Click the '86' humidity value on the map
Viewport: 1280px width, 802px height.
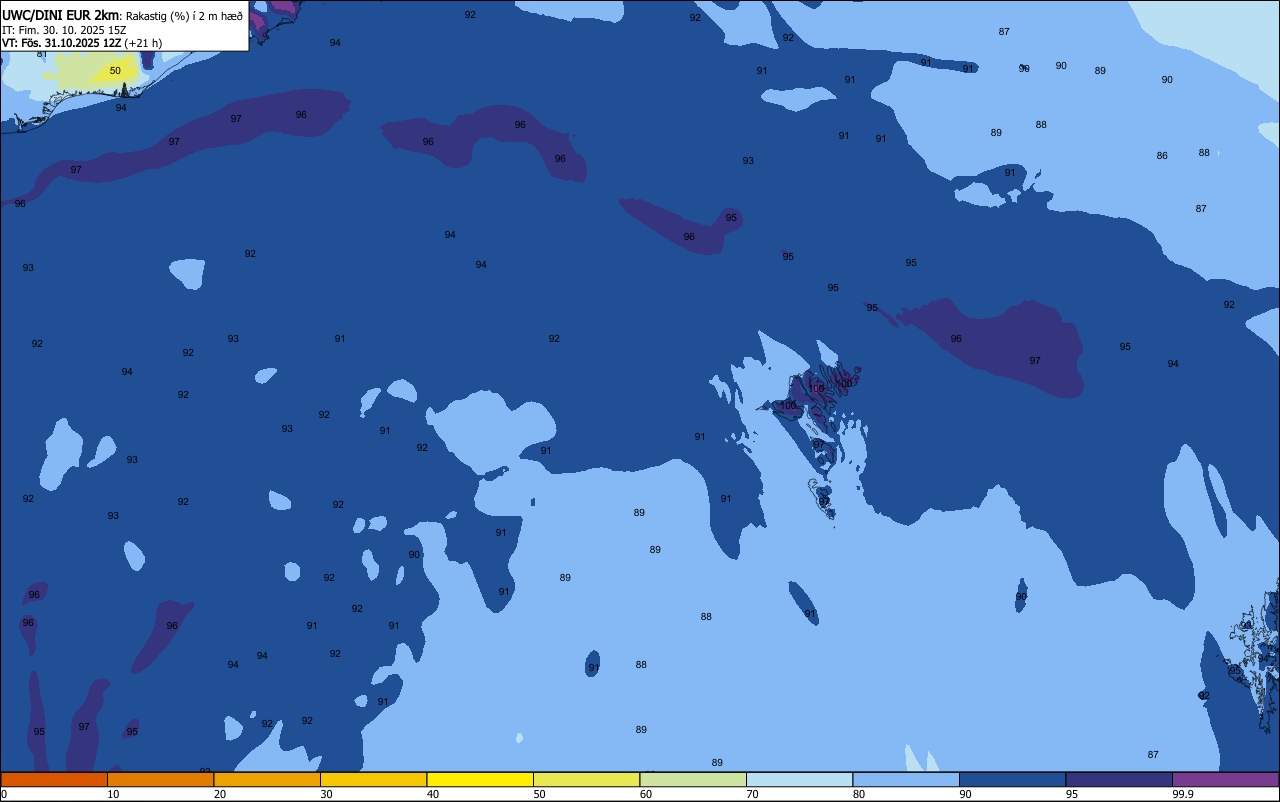pyautogui.click(x=1162, y=156)
